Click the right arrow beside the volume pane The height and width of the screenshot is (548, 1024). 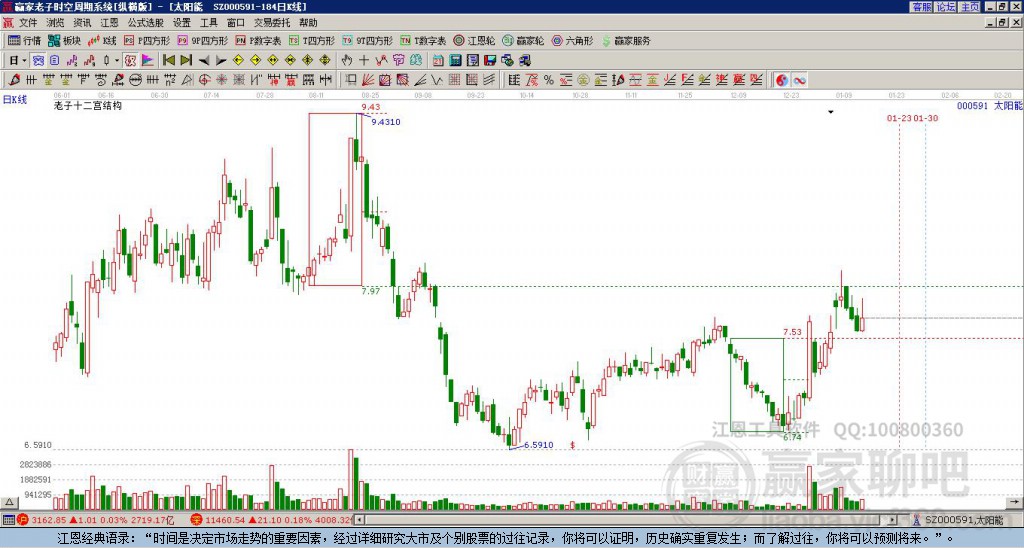[x=1014, y=502]
